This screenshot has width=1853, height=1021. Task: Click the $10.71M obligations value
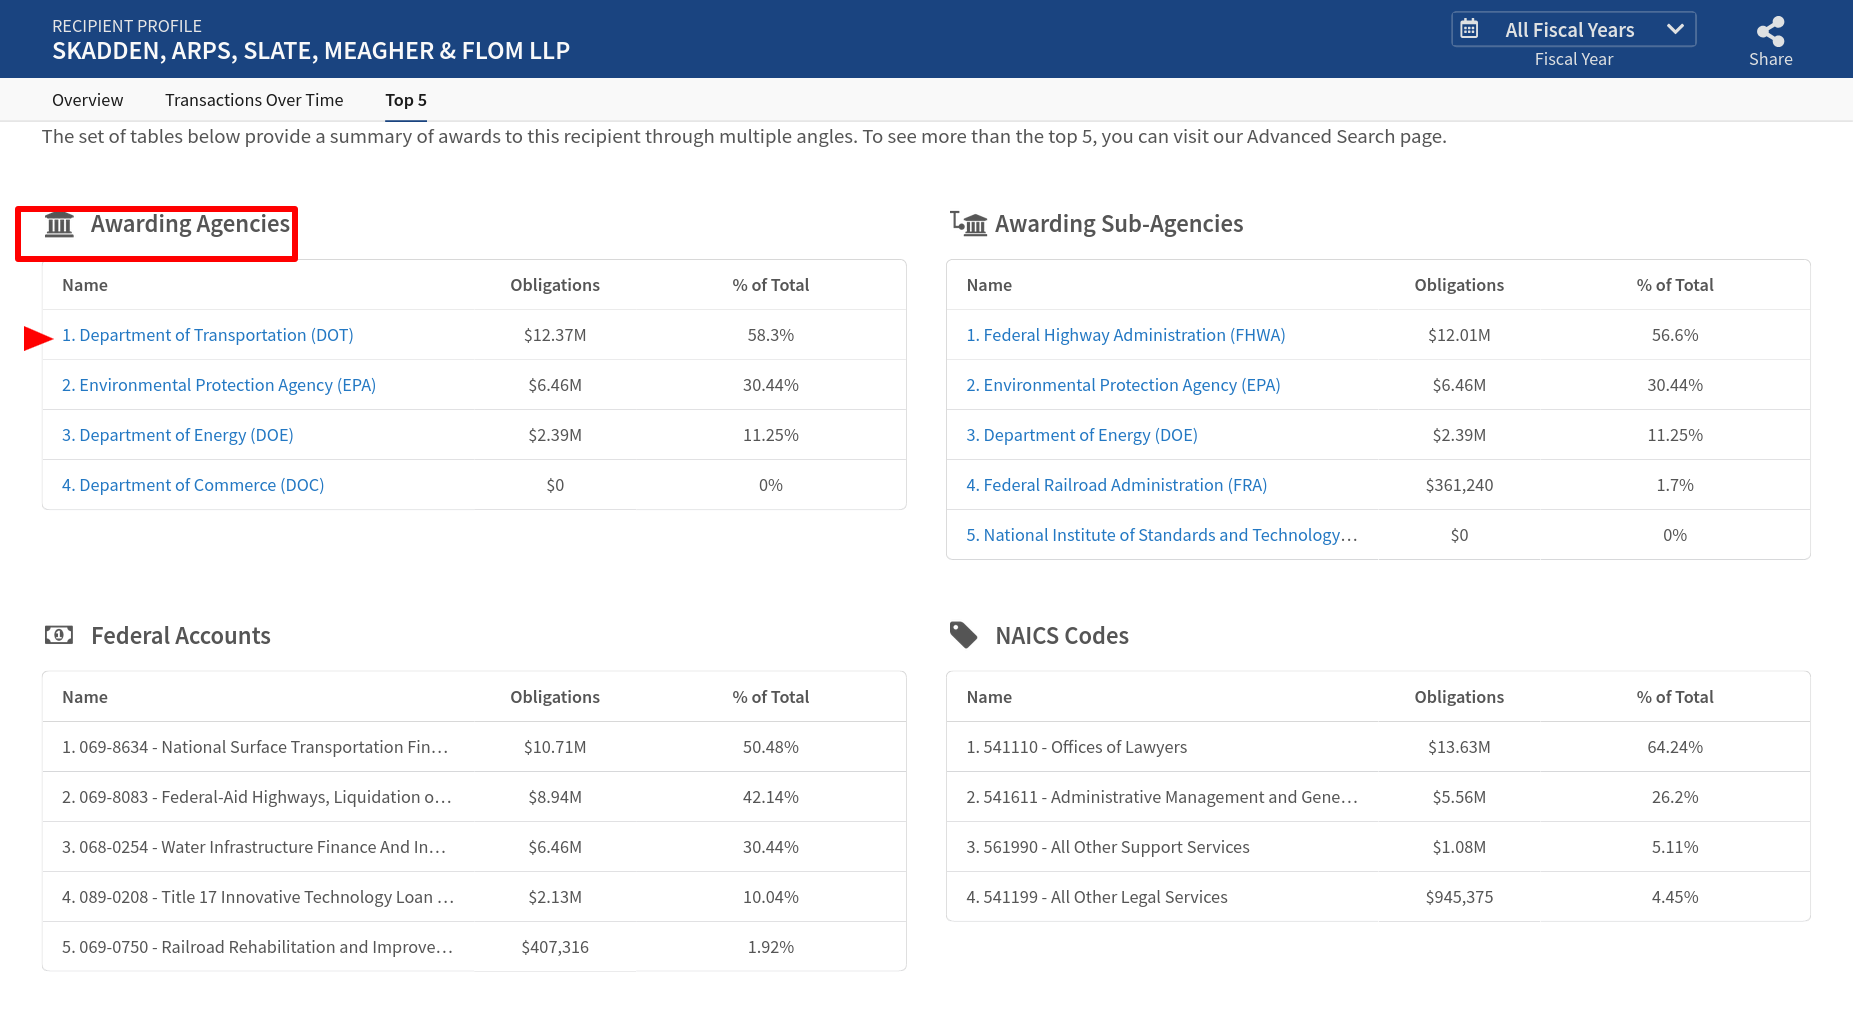(x=555, y=747)
